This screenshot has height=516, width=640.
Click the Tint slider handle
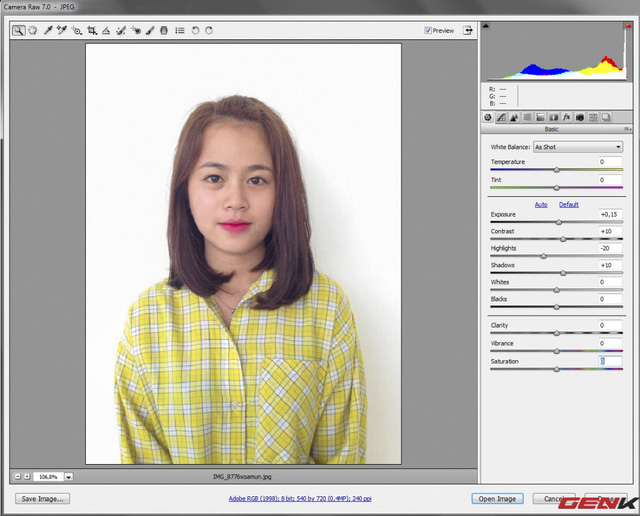click(556, 188)
